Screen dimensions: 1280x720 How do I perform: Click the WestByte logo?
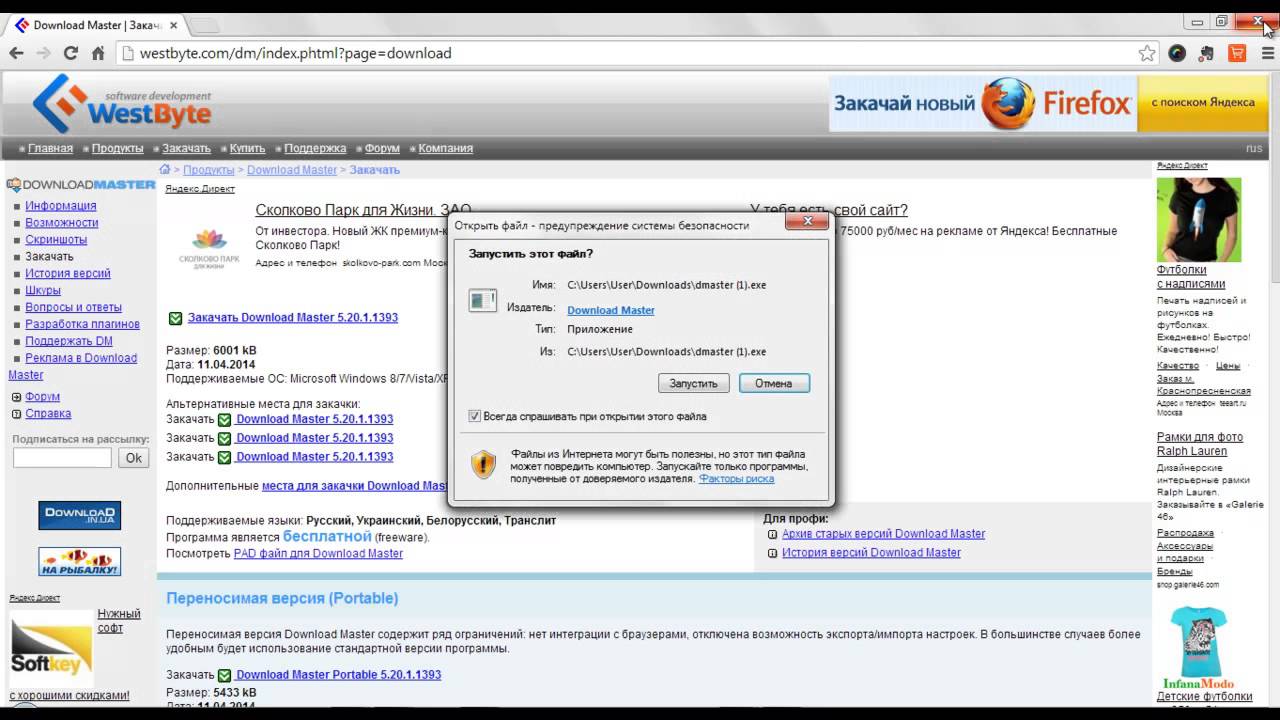[122, 103]
